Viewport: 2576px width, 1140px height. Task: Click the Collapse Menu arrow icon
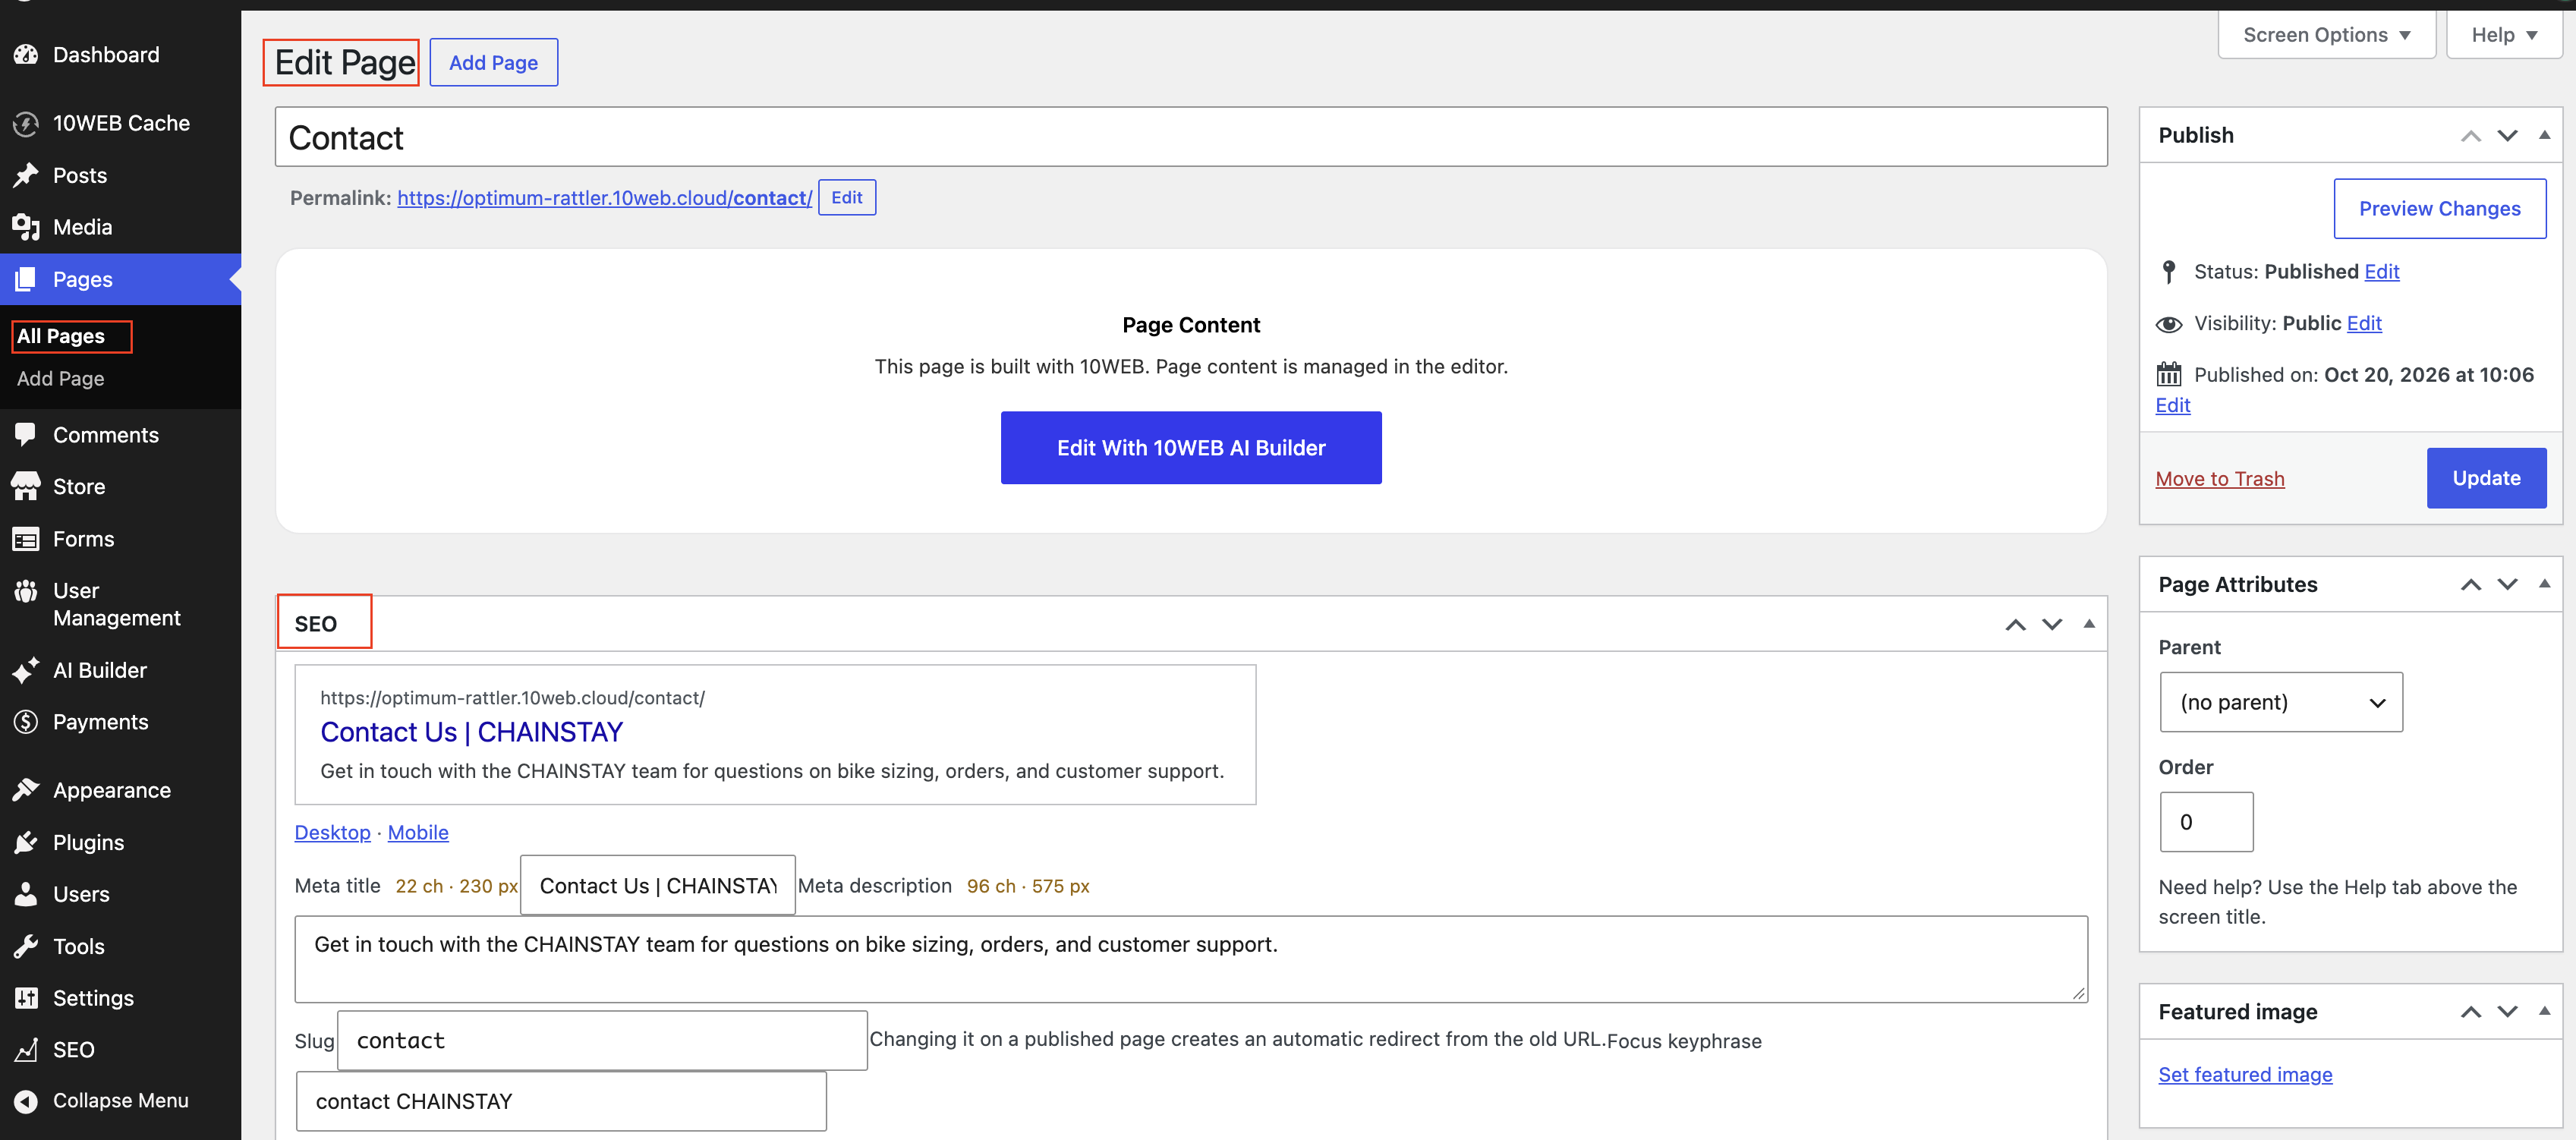coord(26,1101)
